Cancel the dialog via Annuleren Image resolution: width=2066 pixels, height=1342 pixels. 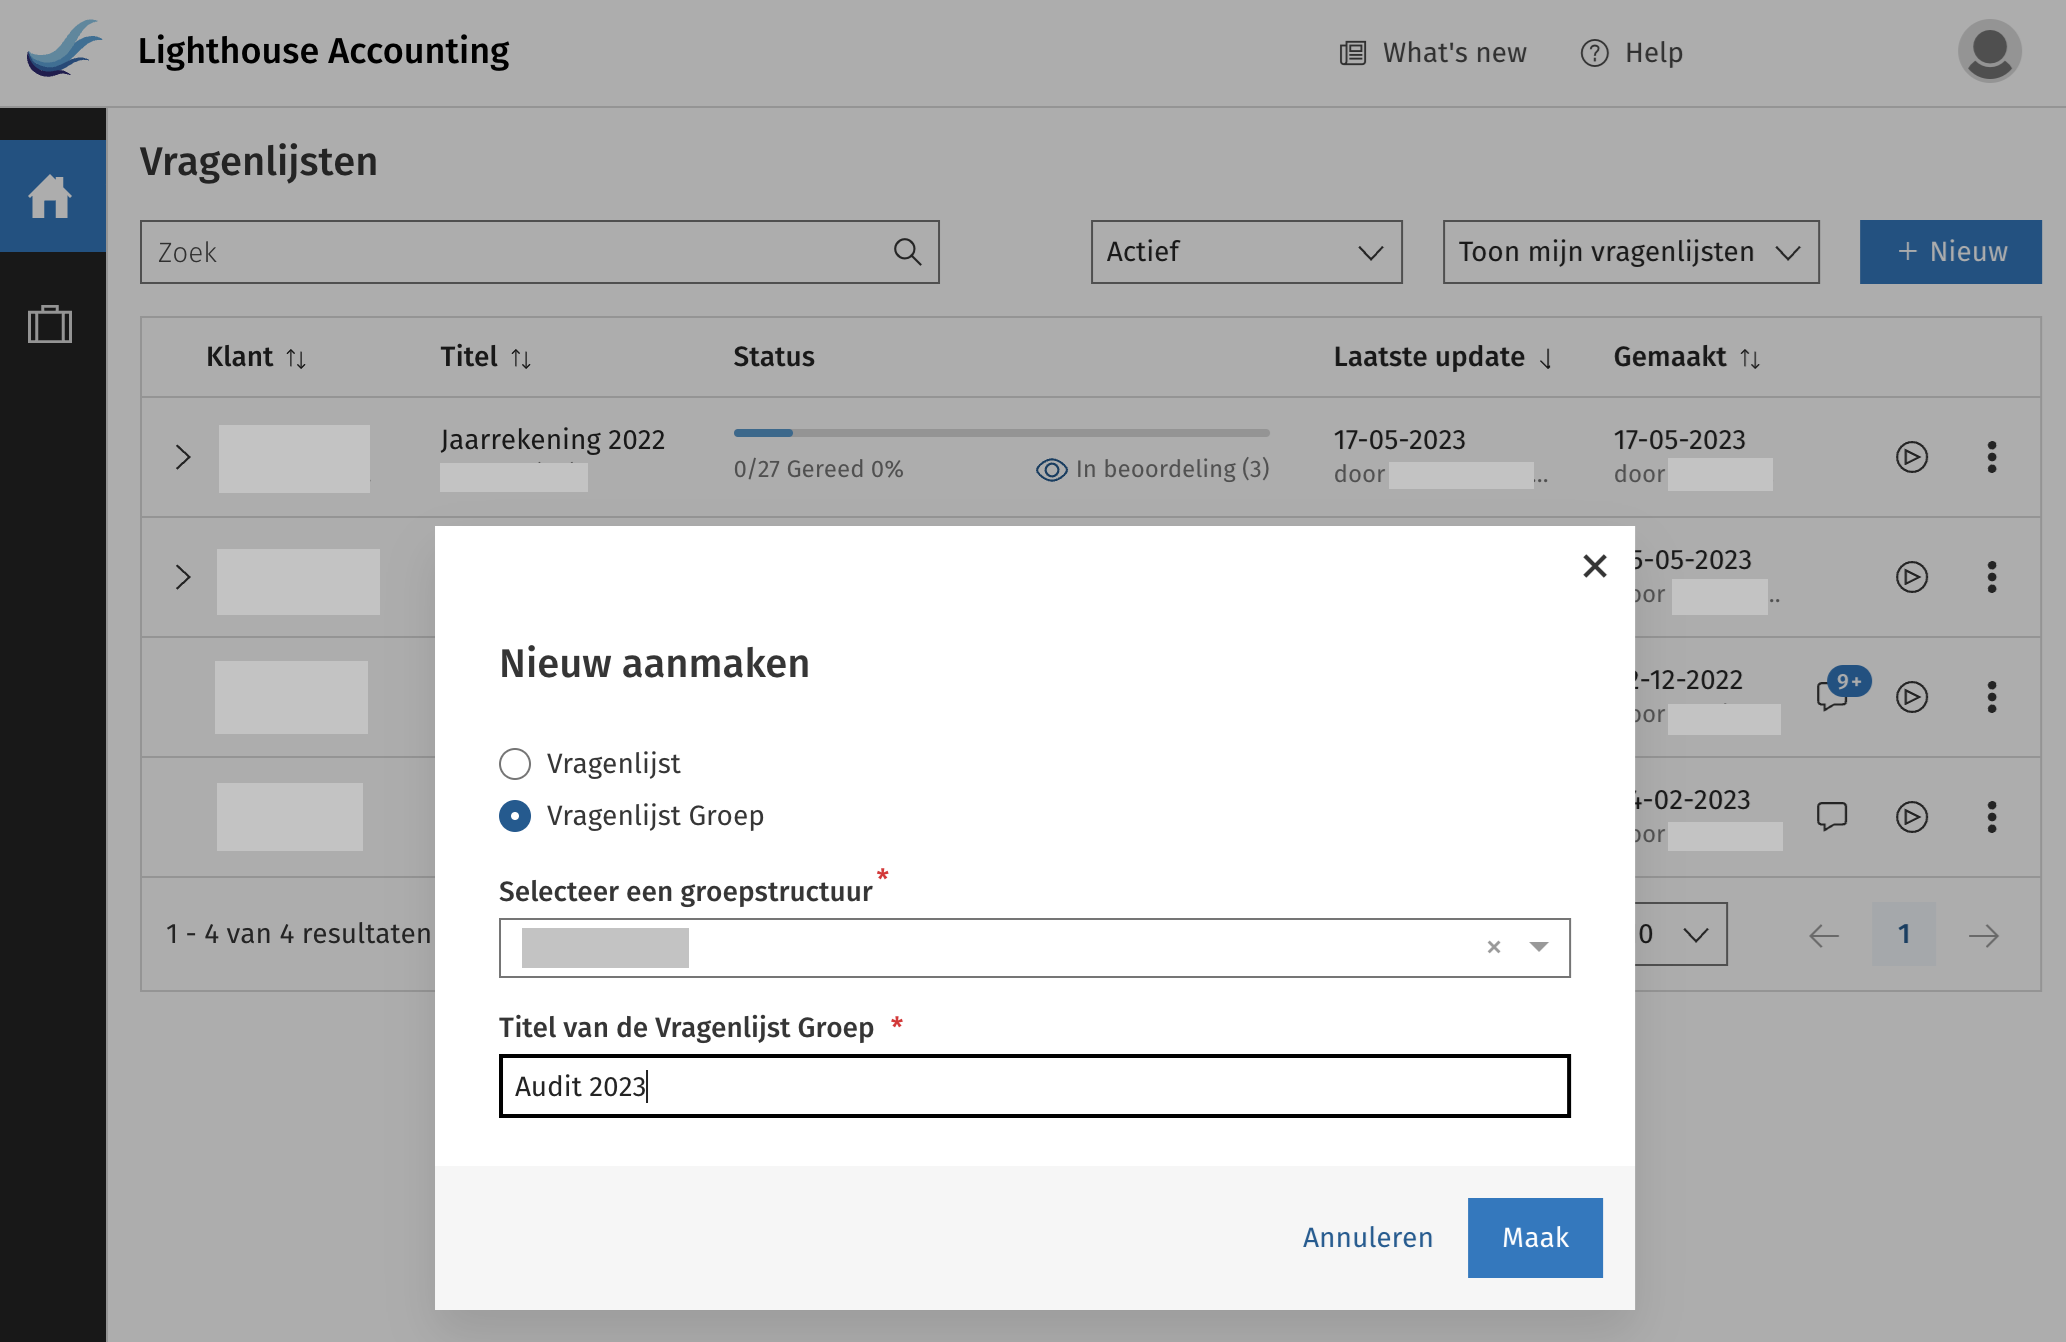tap(1366, 1237)
